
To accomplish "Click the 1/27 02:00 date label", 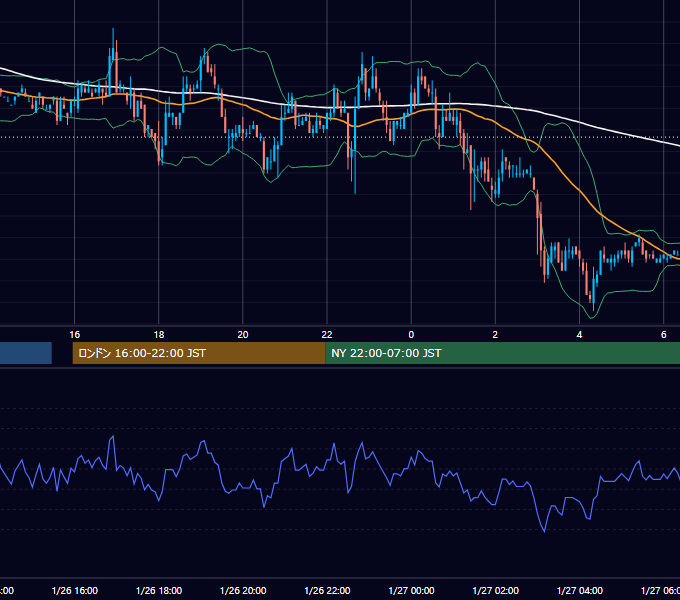I will [495, 590].
